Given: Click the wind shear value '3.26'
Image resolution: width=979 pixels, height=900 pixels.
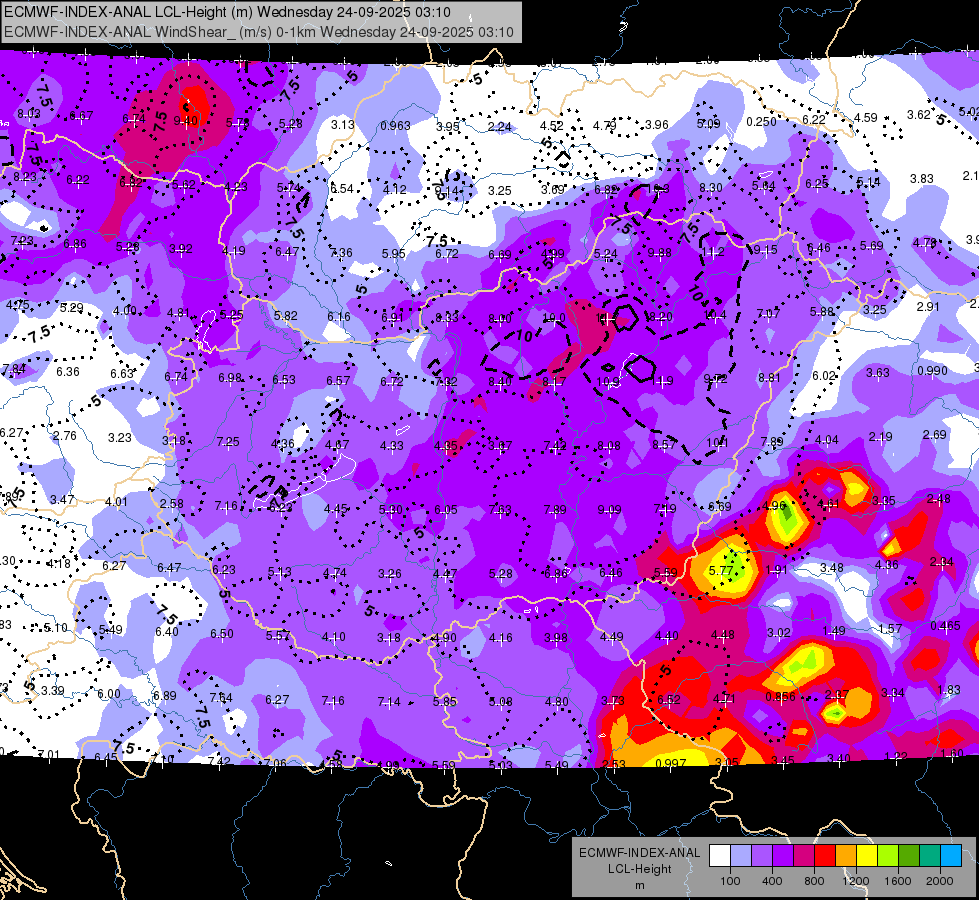Looking at the screenshot, I should click(390, 573).
